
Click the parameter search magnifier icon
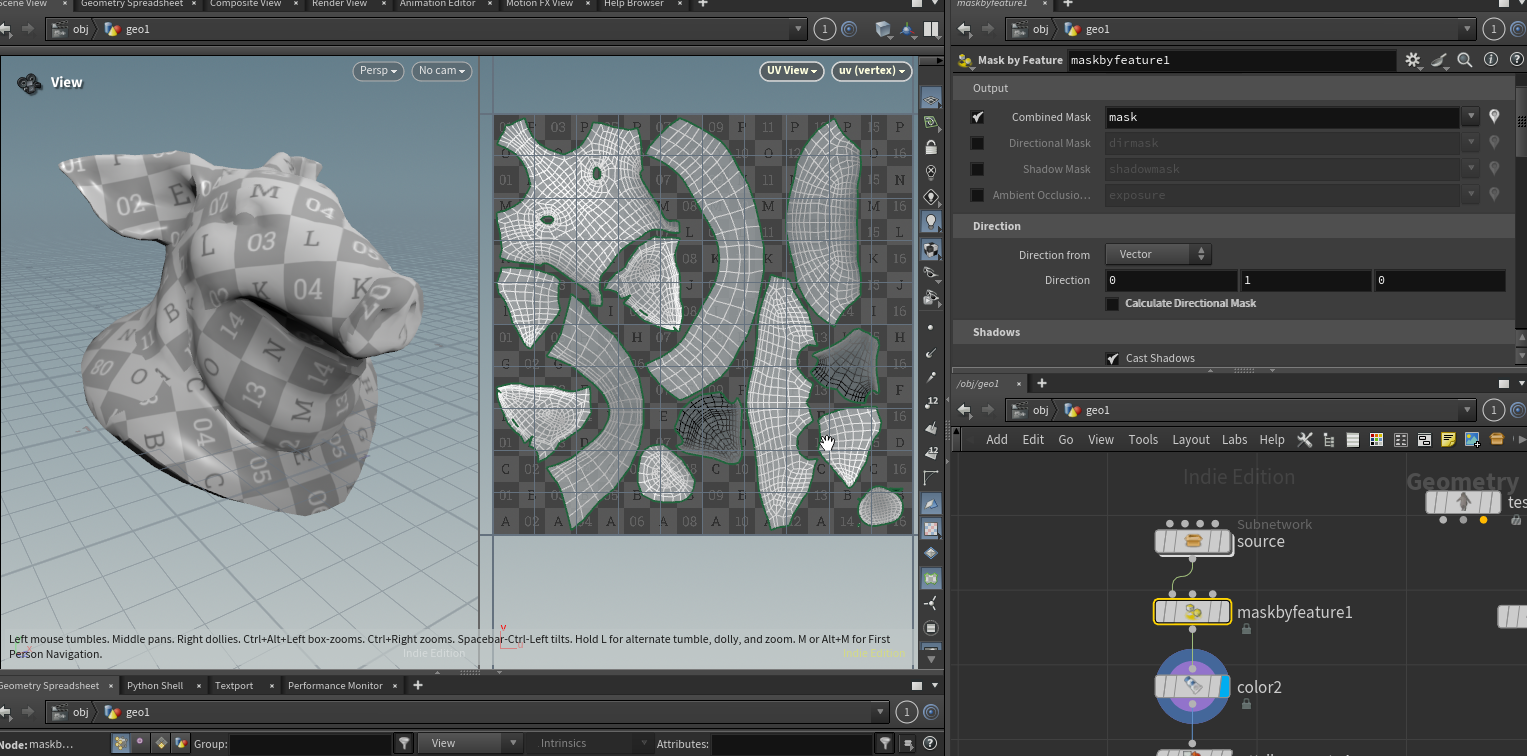[1464, 60]
